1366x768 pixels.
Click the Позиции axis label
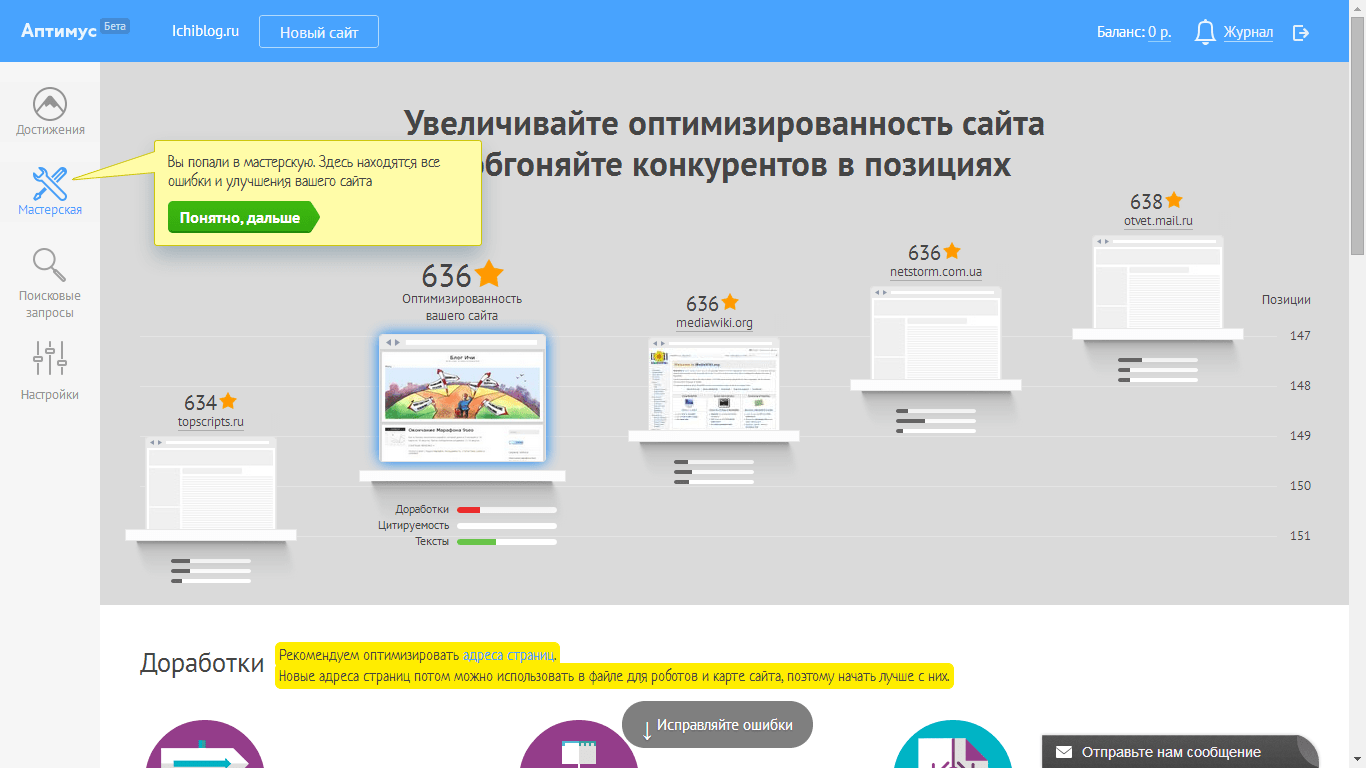coord(1286,299)
